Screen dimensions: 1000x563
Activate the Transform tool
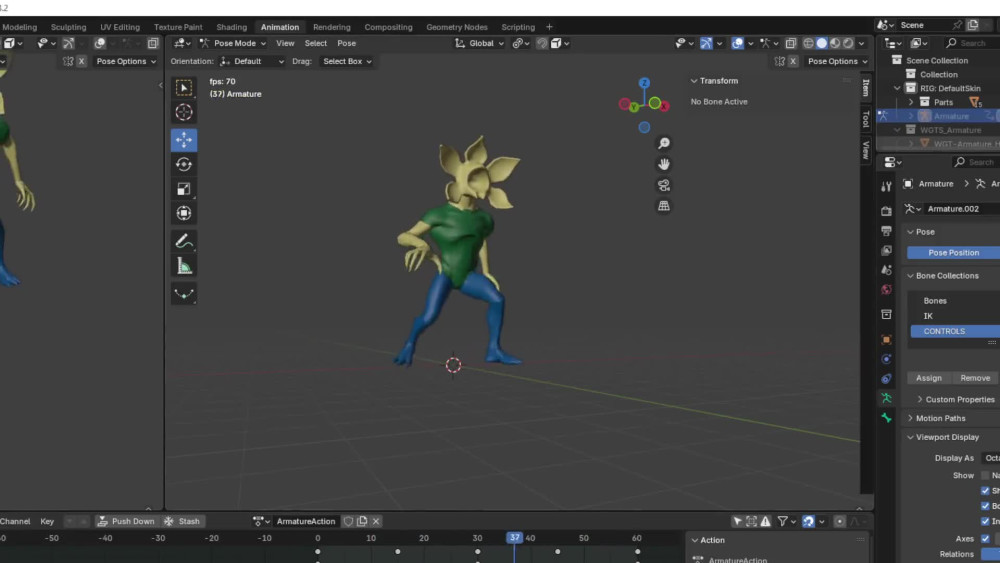point(184,214)
